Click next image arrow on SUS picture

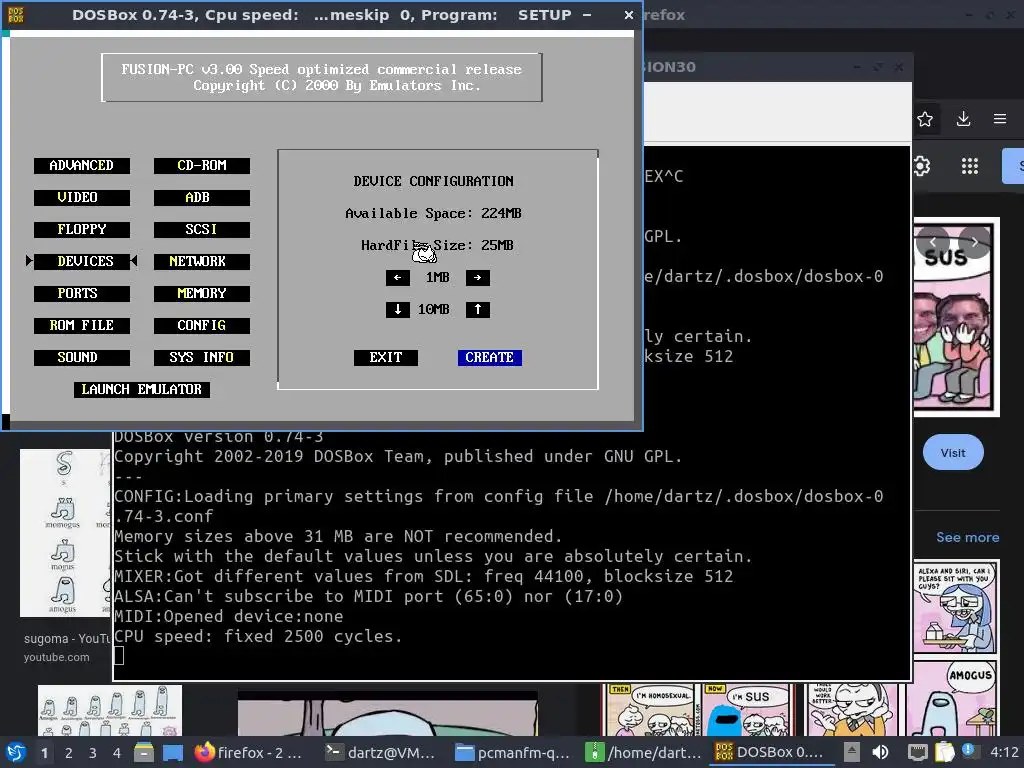(x=974, y=242)
